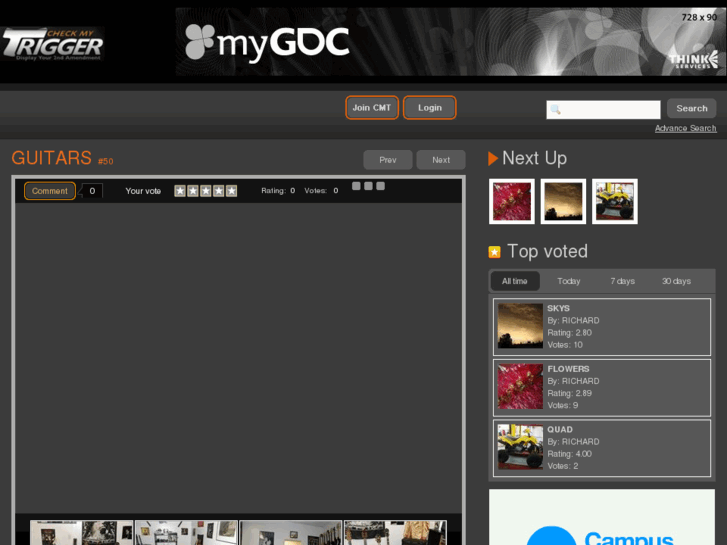Focus the search input field
Image resolution: width=727 pixels, height=545 pixels.
603,109
